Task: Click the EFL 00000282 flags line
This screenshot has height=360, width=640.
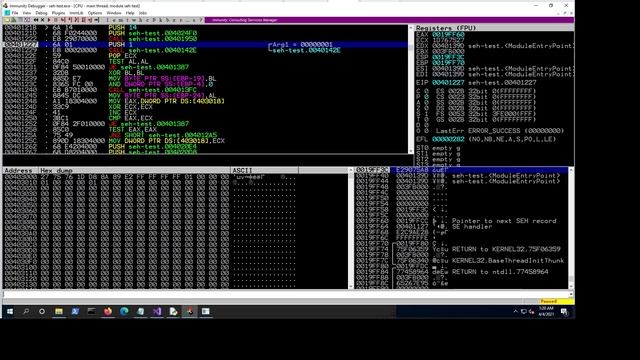Action: click(x=486, y=139)
